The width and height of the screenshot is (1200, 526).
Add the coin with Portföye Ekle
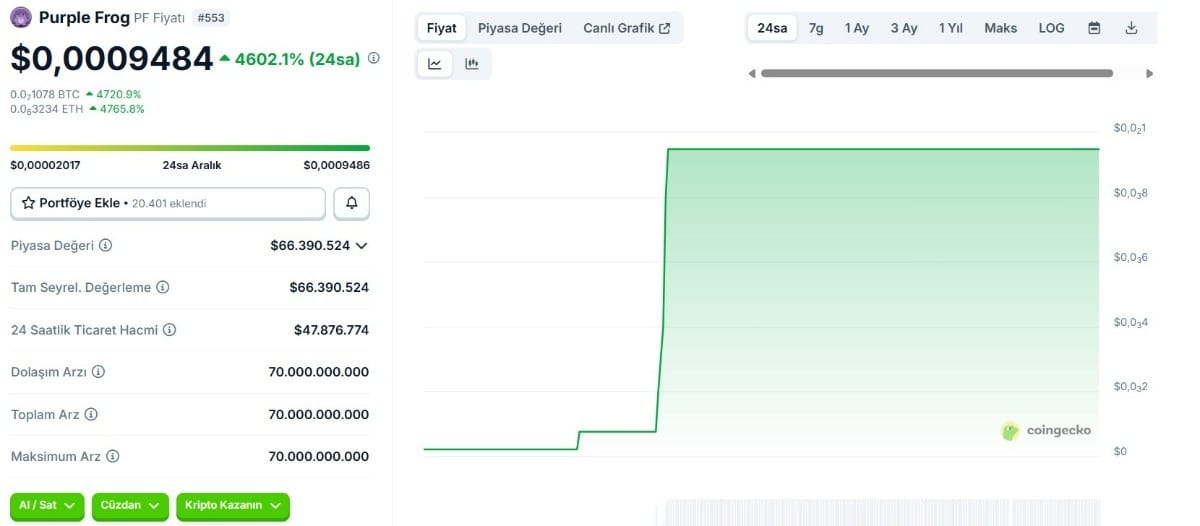click(x=168, y=203)
